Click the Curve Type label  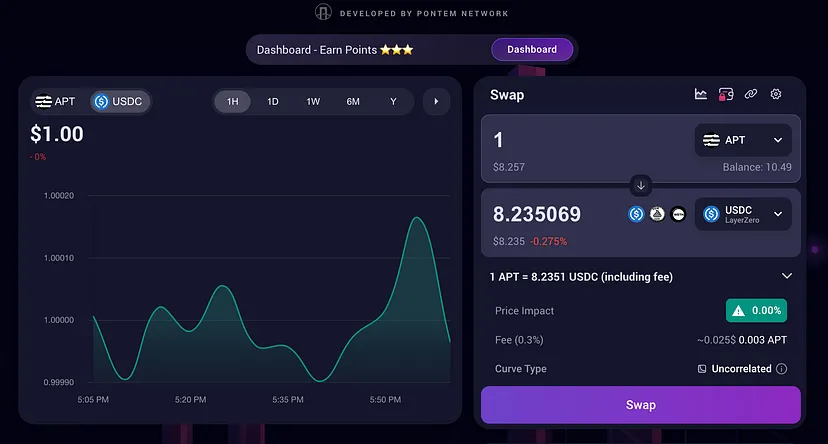pos(521,369)
